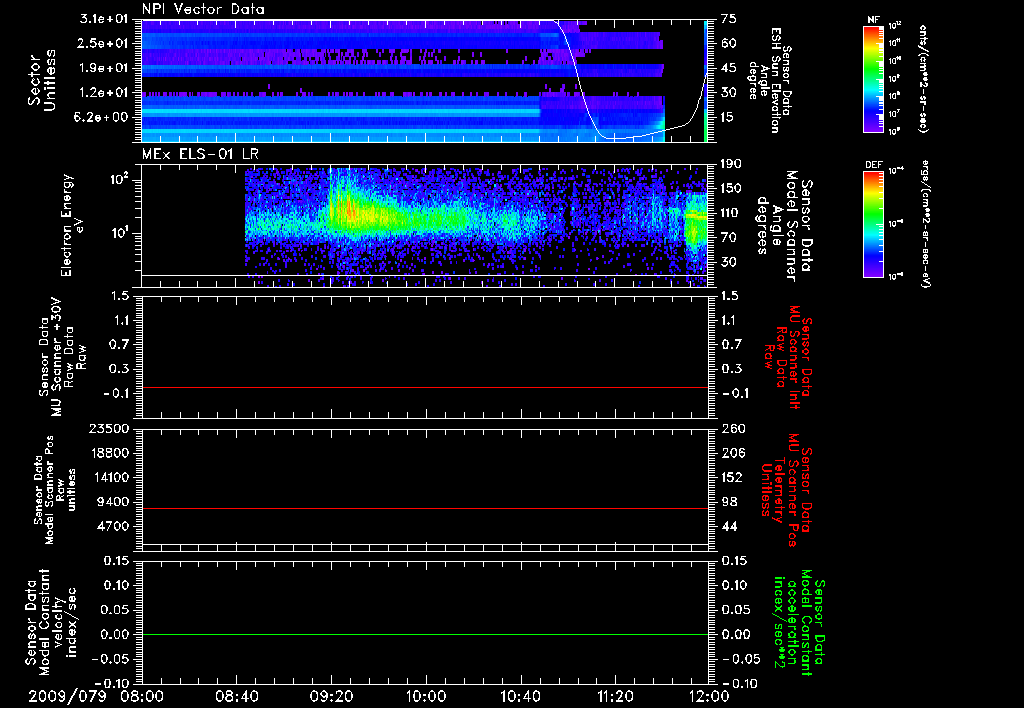
Task: Click the '08:40' time axis label
Action: pos(236,696)
